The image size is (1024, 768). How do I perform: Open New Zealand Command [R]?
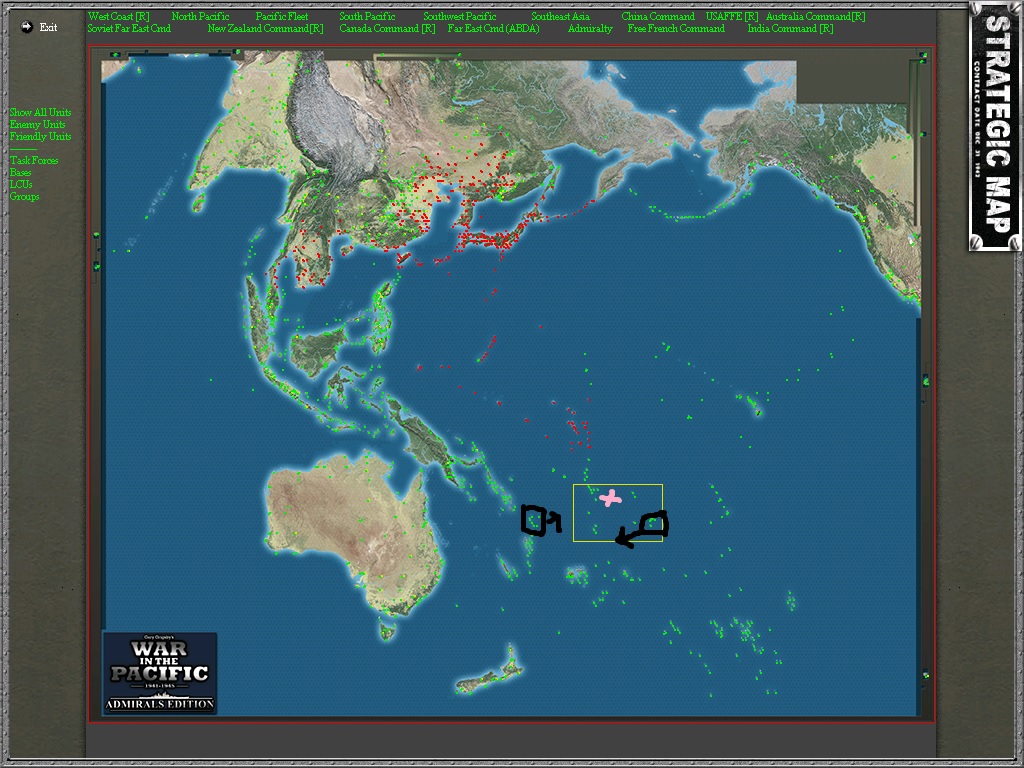(x=266, y=29)
